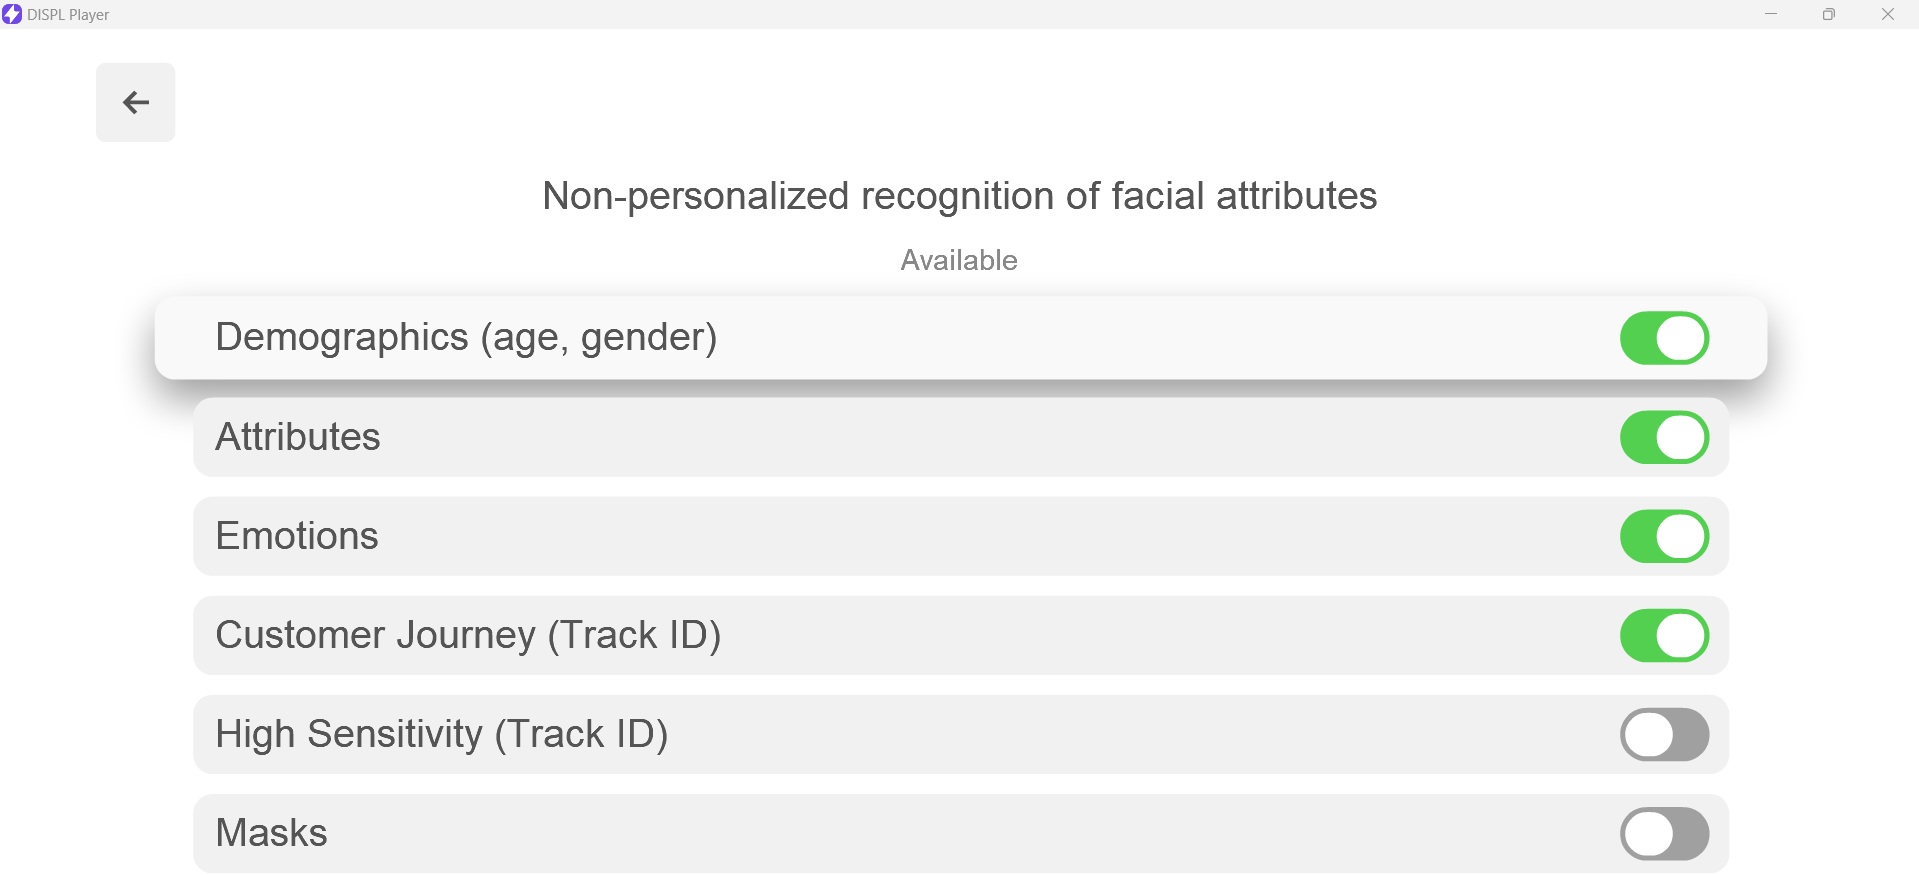This screenshot has width=1919, height=875.
Task: Click the DISPL Player title text
Action: 68,15
